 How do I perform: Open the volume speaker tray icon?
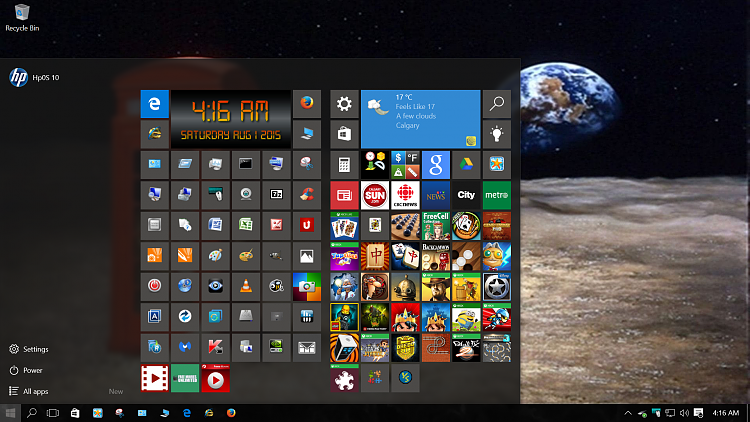click(x=684, y=413)
